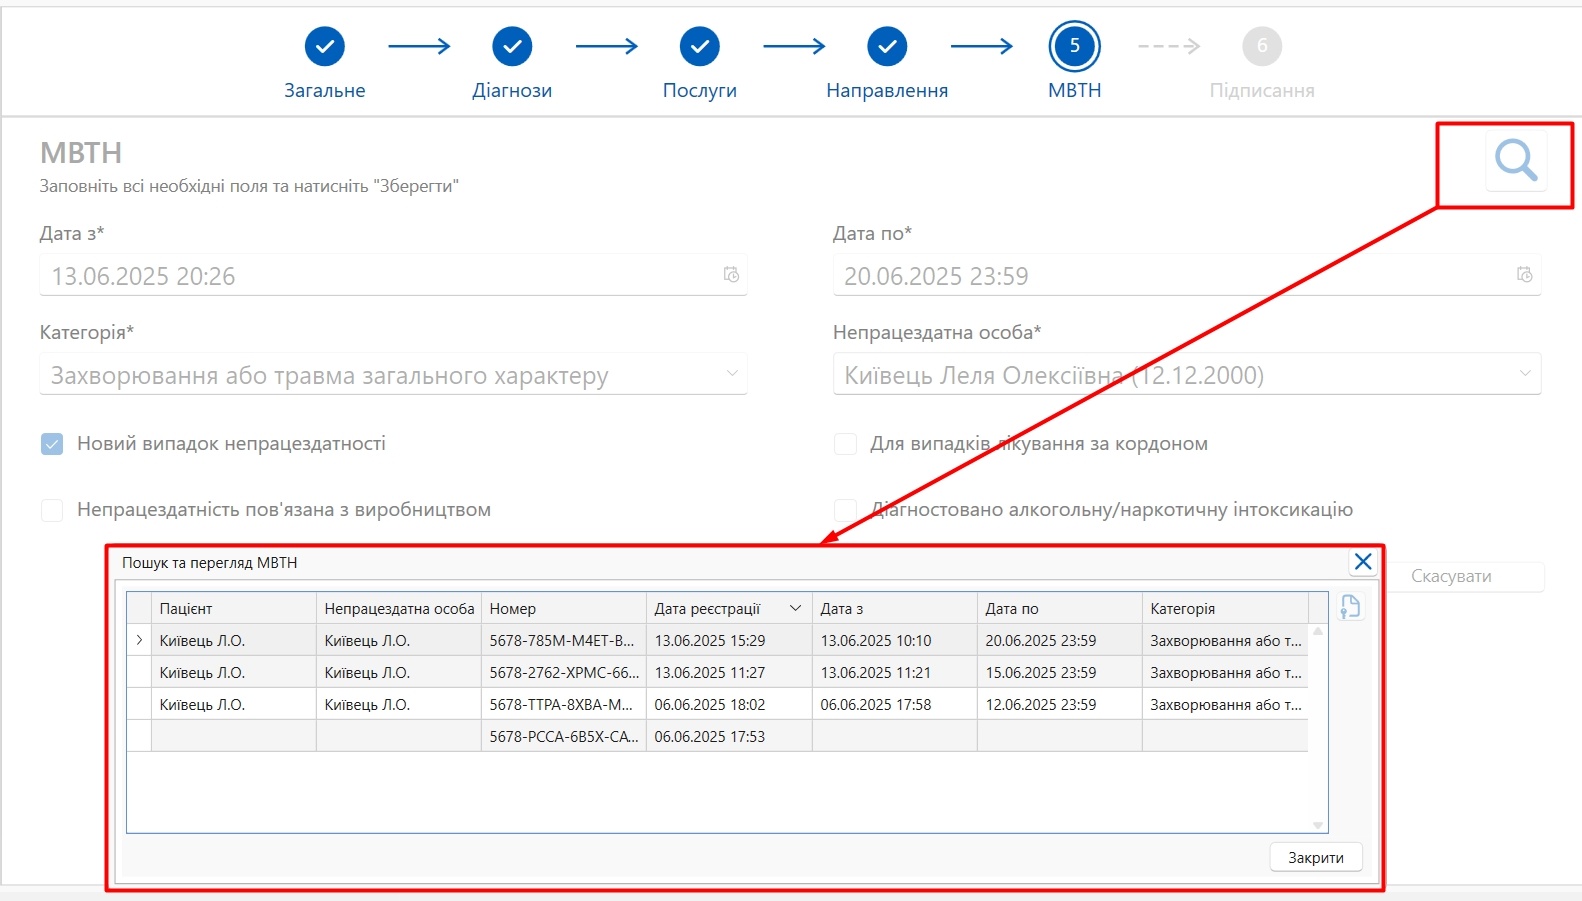Viewport: 1582px width, 901px height.
Task: Select Дата по 15.06.2025 23:59 cell
Action: 1059,672
